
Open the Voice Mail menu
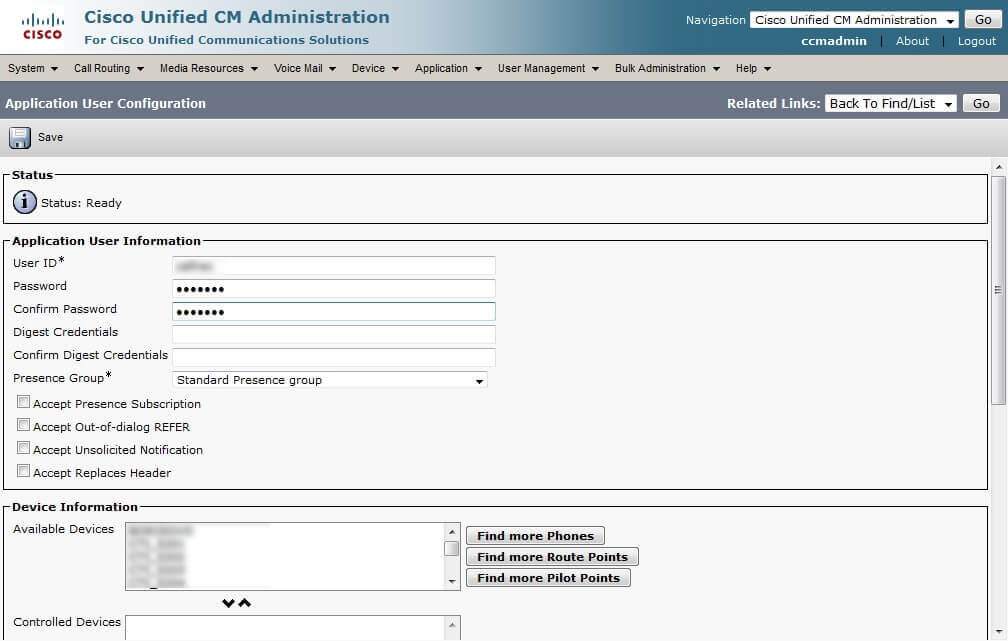pos(305,68)
